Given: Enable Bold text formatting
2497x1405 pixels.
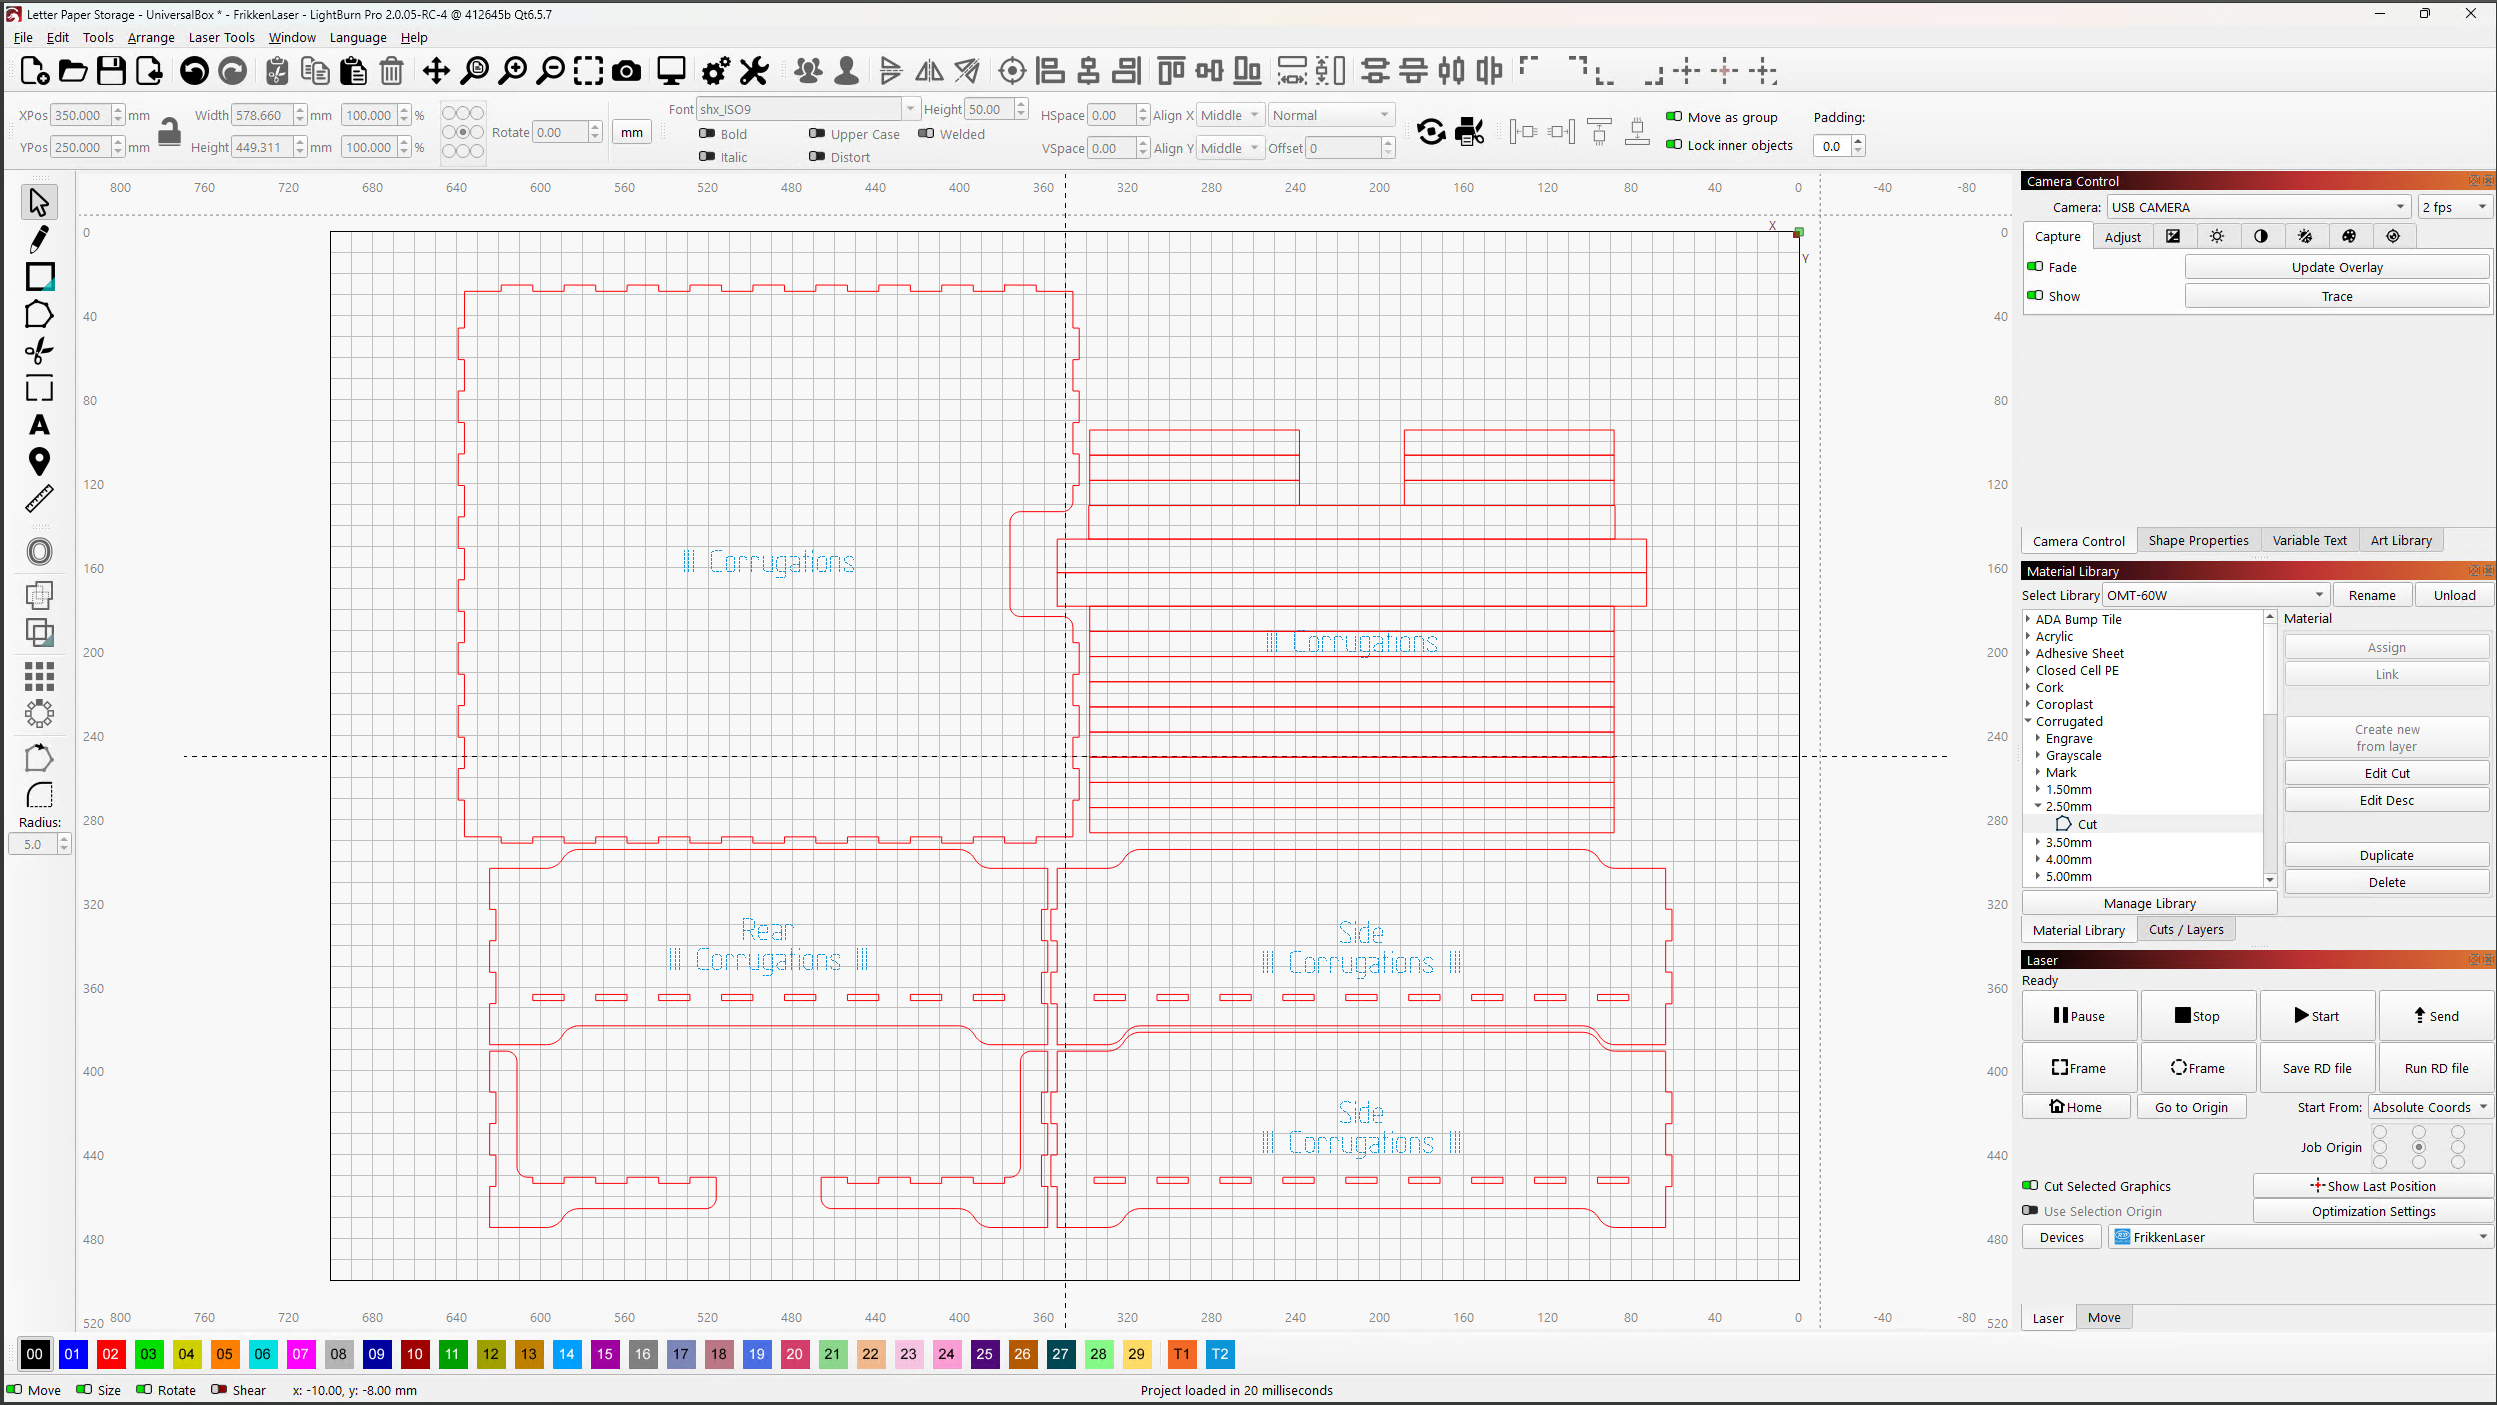Looking at the screenshot, I should pos(707,133).
